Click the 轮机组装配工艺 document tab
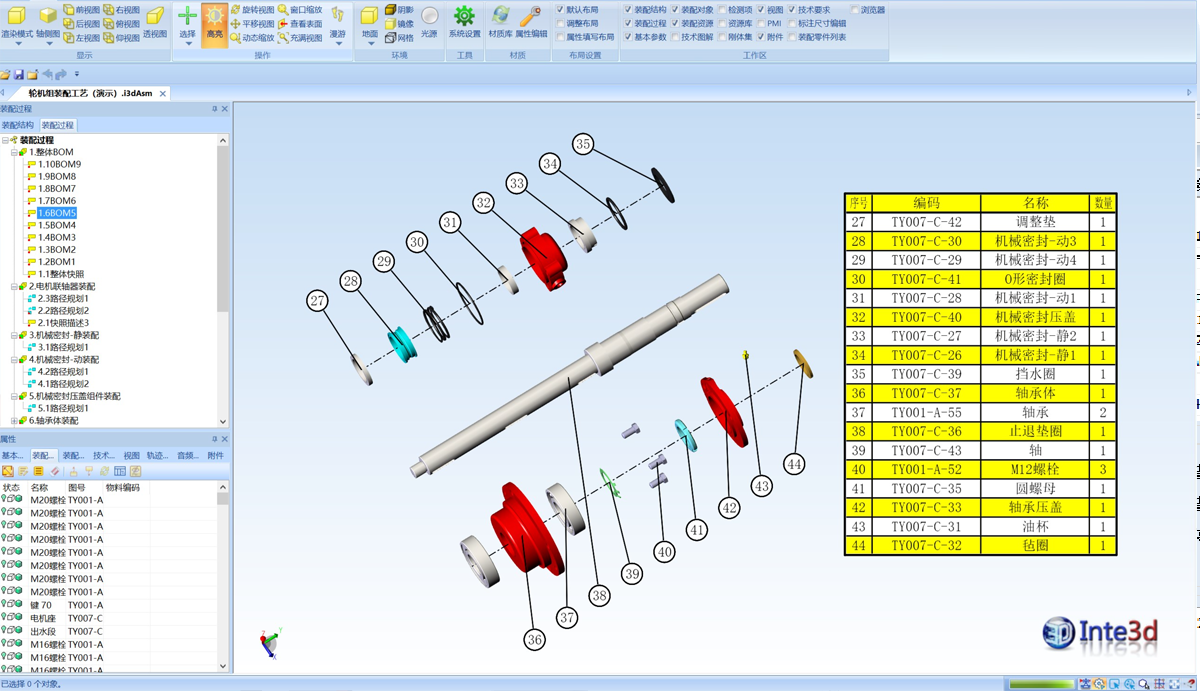This screenshot has height=691, width=1200. click(x=88, y=93)
